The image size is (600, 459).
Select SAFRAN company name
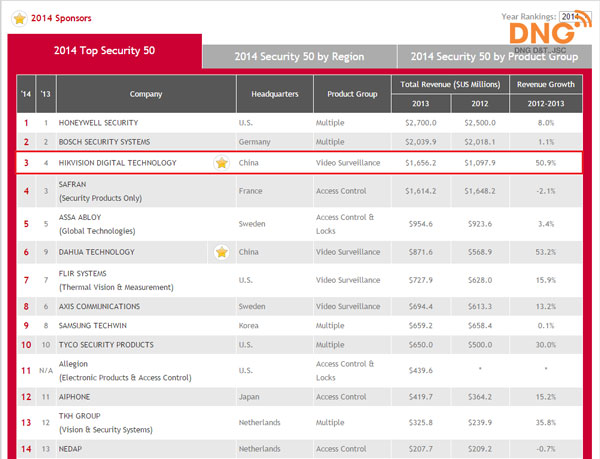[x=72, y=184]
